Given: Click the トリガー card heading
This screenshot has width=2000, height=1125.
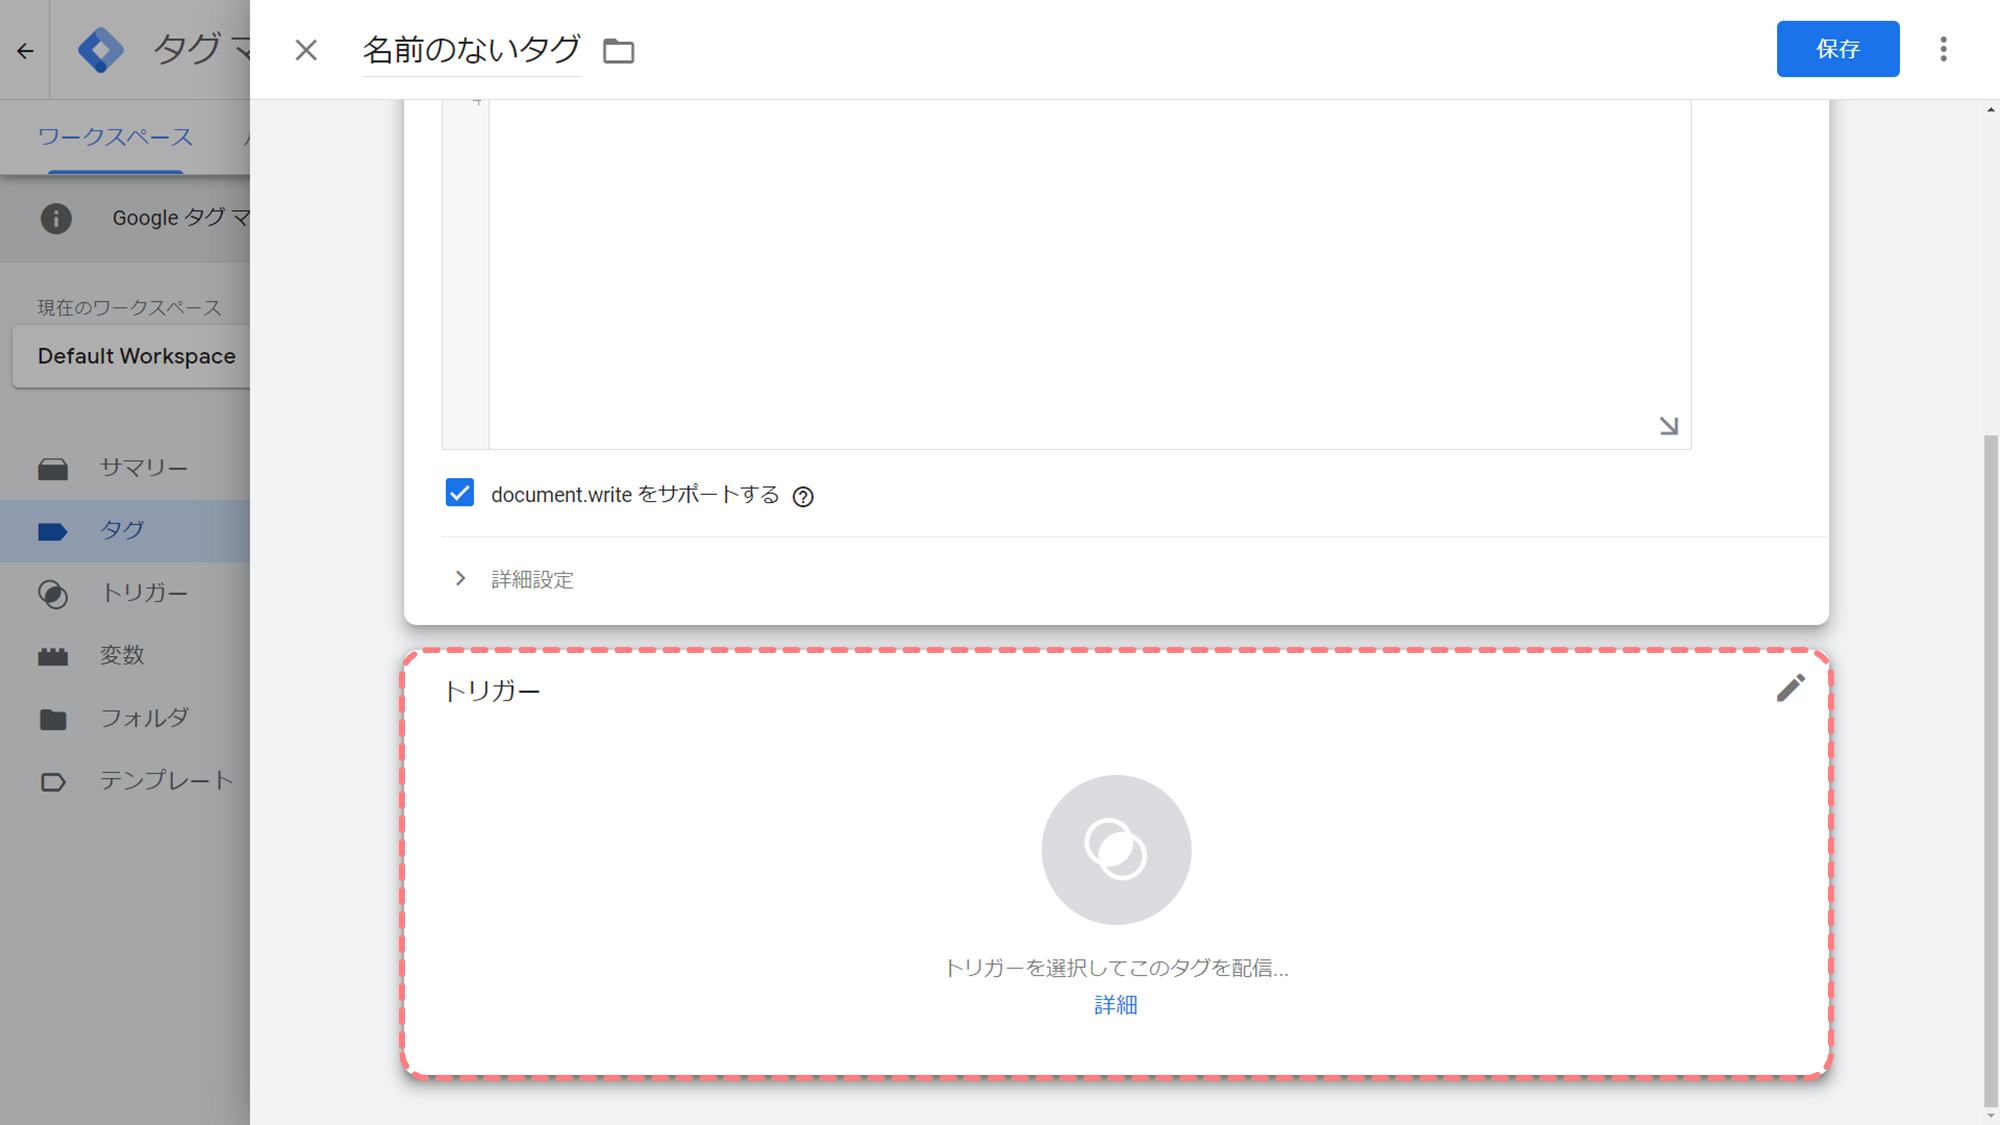Looking at the screenshot, I should [491, 691].
